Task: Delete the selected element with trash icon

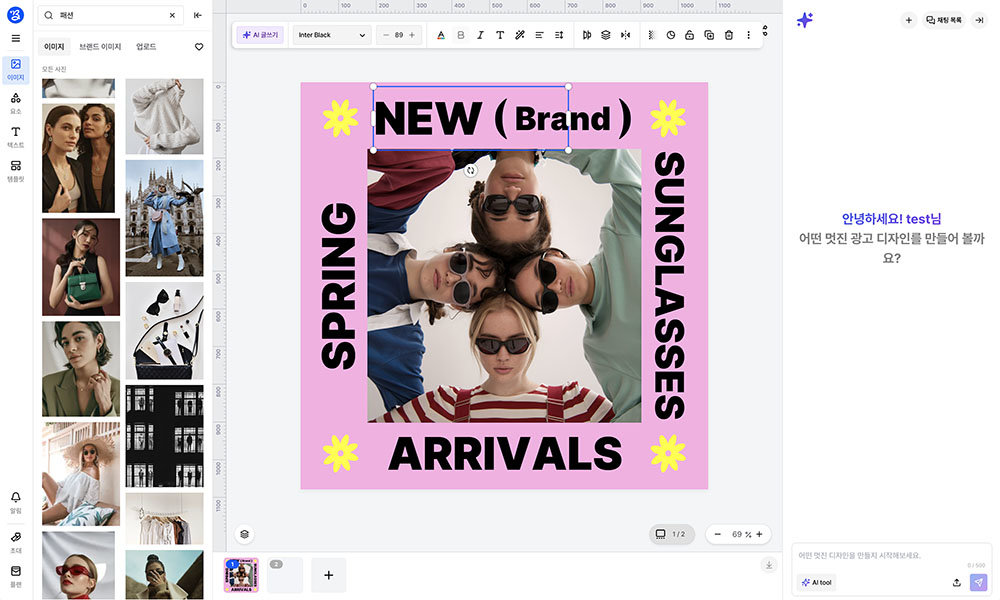Action: click(x=728, y=35)
